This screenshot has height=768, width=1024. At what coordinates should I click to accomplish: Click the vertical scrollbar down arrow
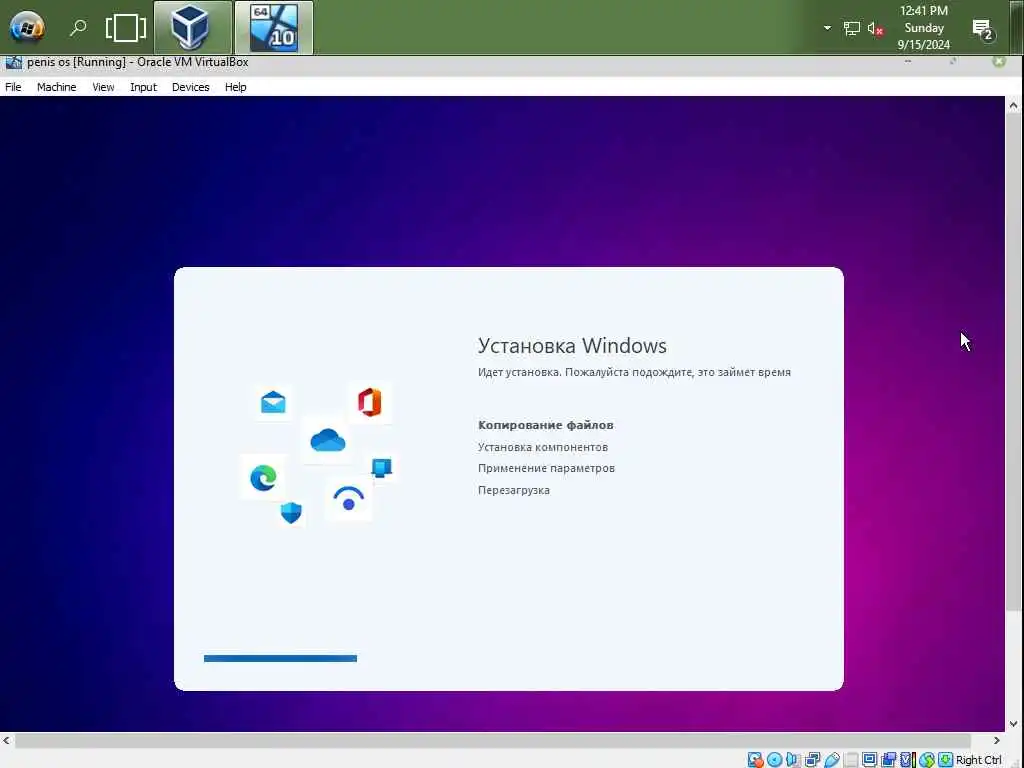pyautogui.click(x=1014, y=724)
